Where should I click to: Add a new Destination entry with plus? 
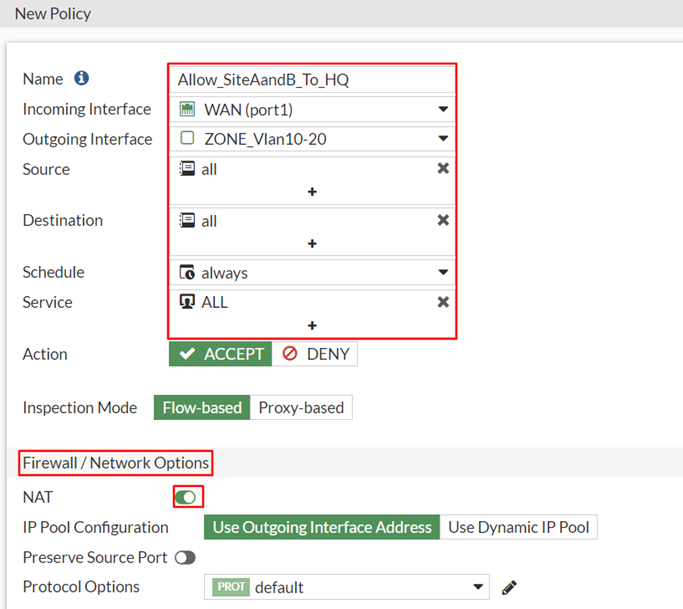click(x=312, y=244)
